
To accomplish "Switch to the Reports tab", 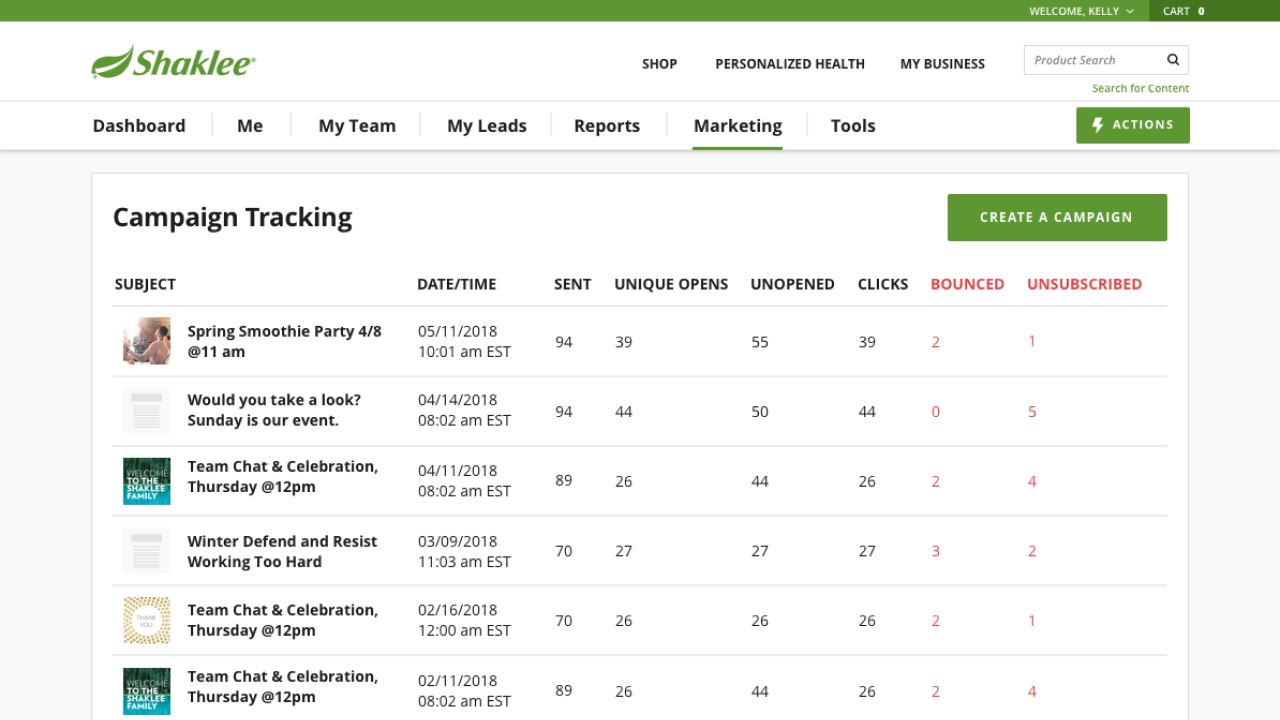I will pyautogui.click(x=606, y=126).
